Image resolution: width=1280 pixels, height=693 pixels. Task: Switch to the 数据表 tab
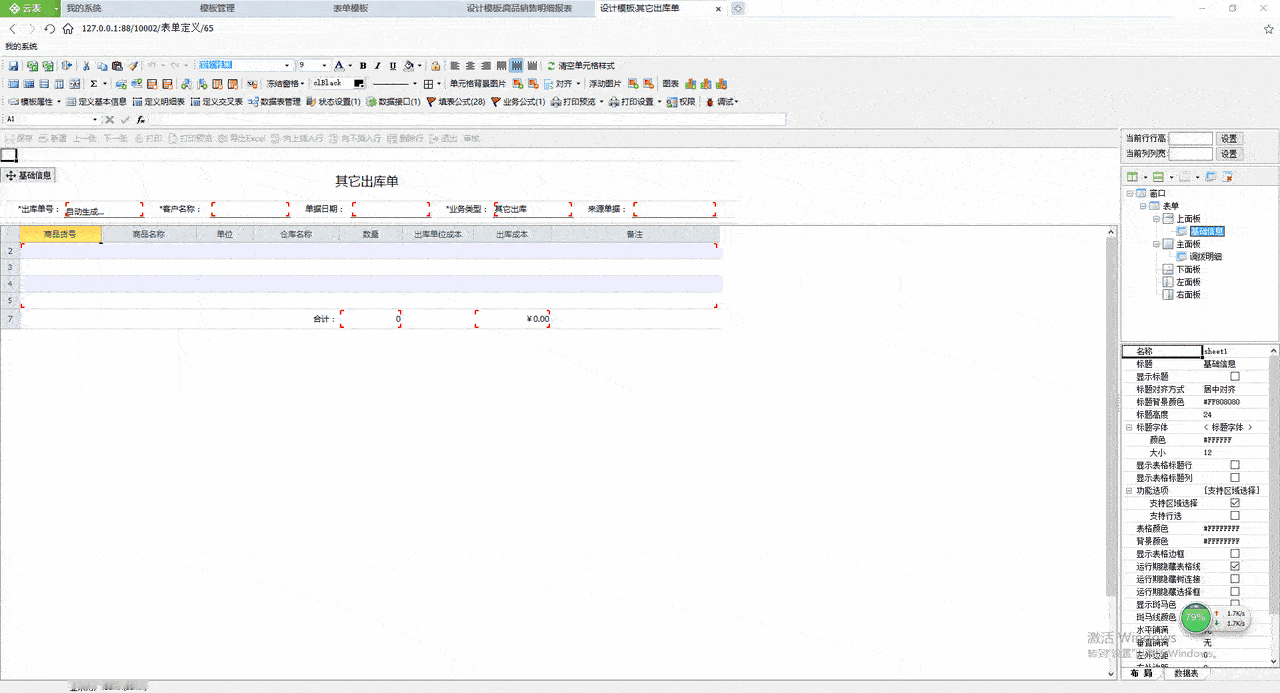point(1188,674)
